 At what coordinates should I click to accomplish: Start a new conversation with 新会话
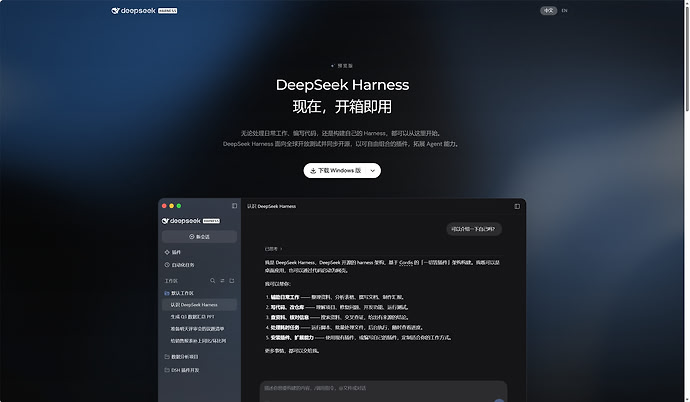coord(199,237)
